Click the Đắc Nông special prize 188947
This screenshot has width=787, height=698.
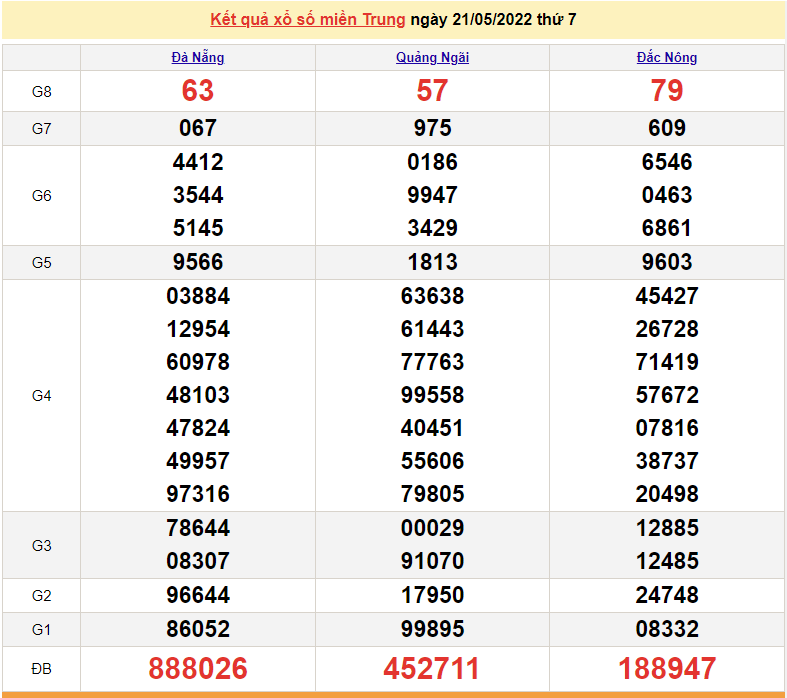tap(667, 668)
